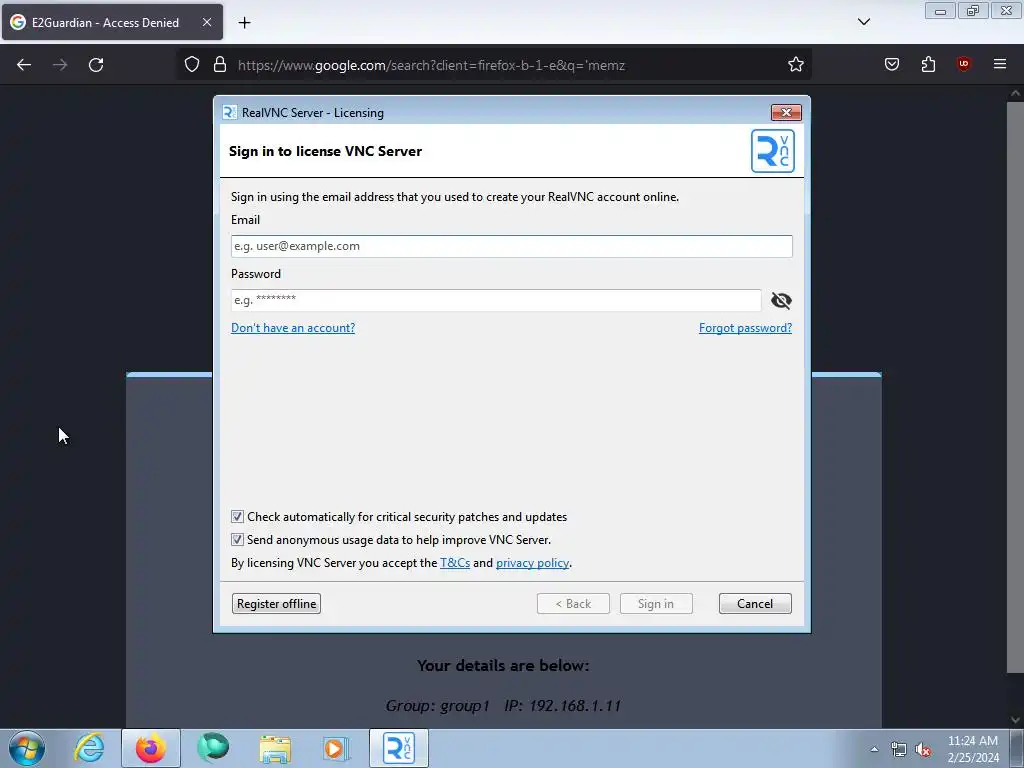Open Windows Explorer folder from the taskbar
Viewport: 1024px width, 768px height.
click(x=275, y=748)
